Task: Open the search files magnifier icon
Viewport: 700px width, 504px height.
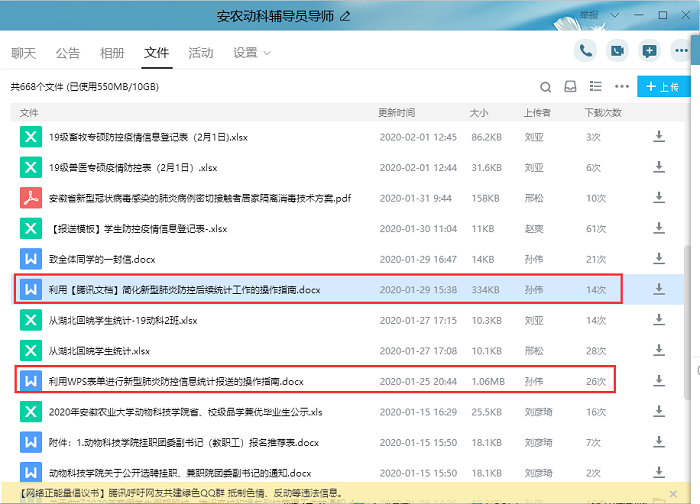Action: coord(545,87)
